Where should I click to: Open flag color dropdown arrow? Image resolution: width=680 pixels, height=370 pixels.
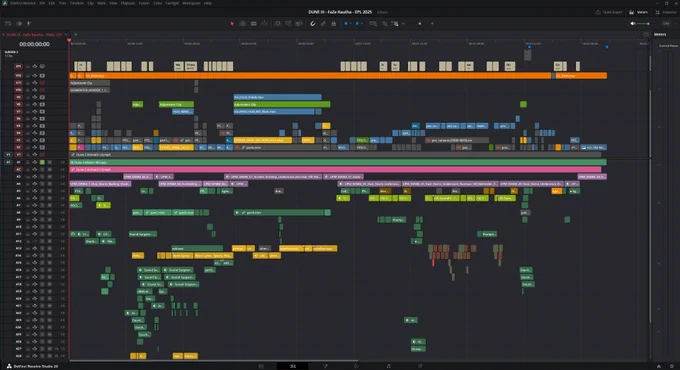pos(350,23)
